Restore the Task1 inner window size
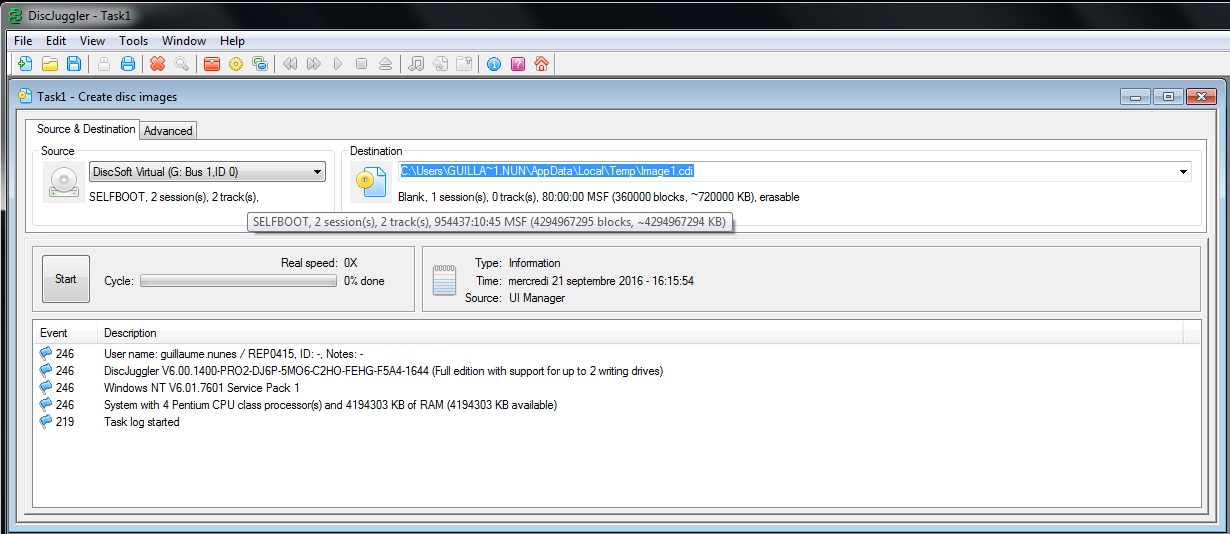 (x=1167, y=97)
